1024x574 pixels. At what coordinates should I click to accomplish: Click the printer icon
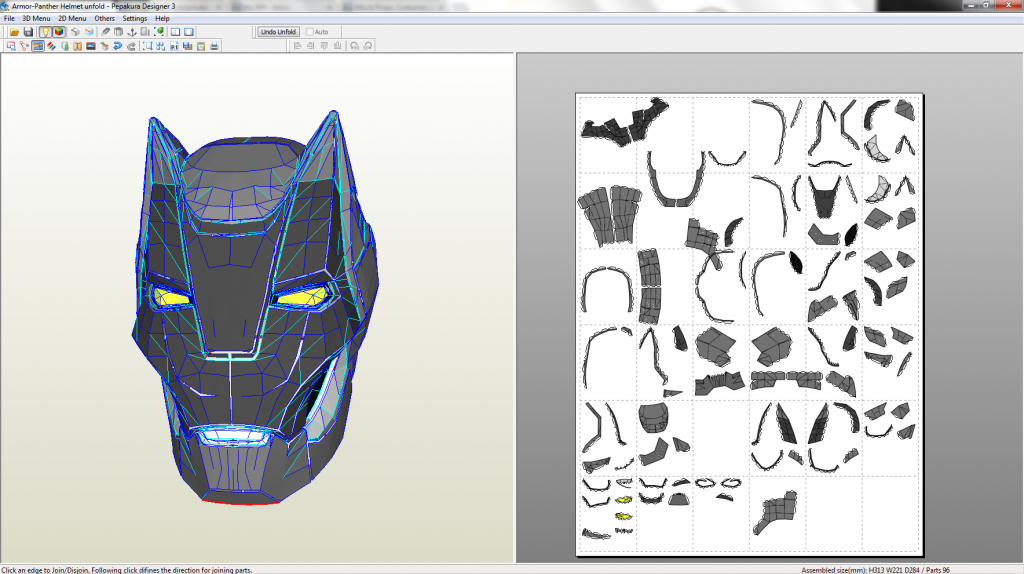click(x=214, y=46)
